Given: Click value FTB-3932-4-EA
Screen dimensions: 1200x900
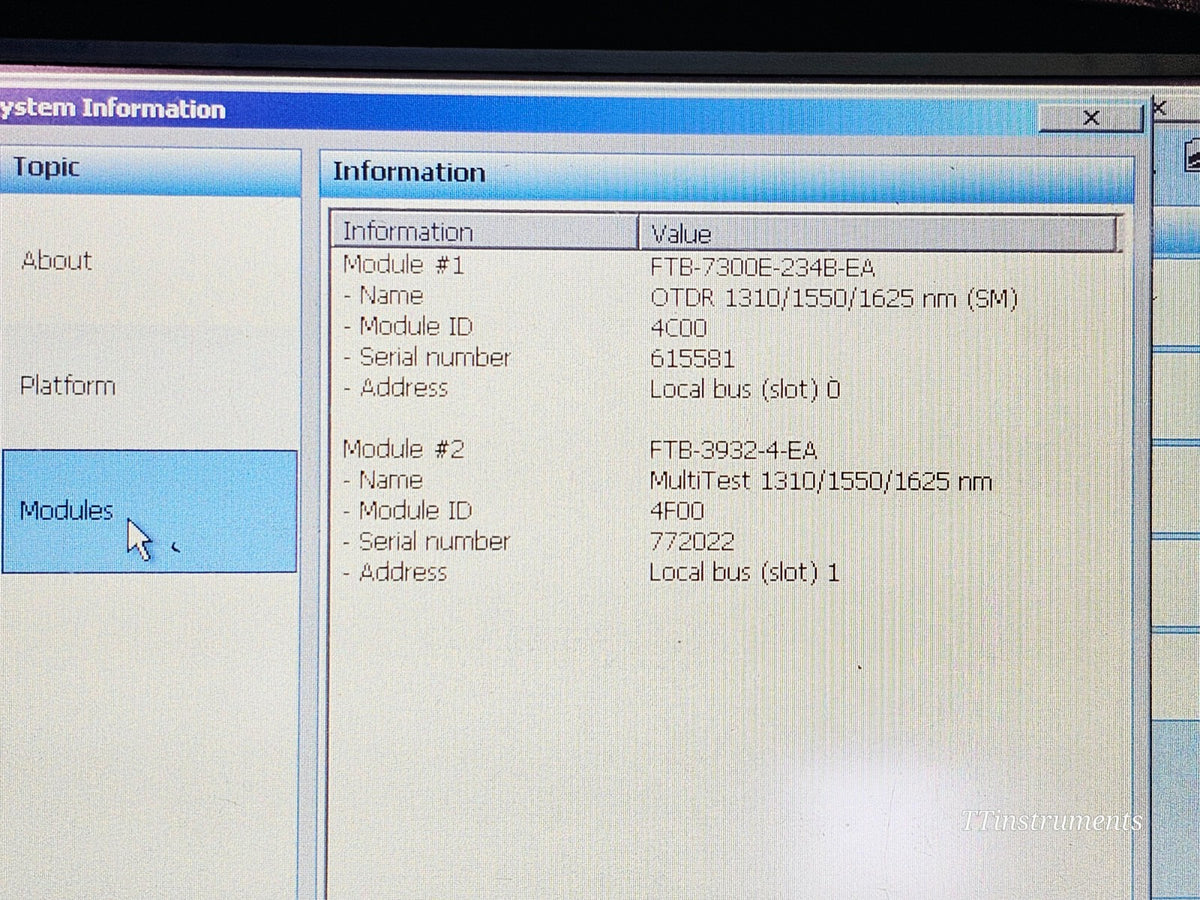Looking at the screenshot, I should coord(733,450).
